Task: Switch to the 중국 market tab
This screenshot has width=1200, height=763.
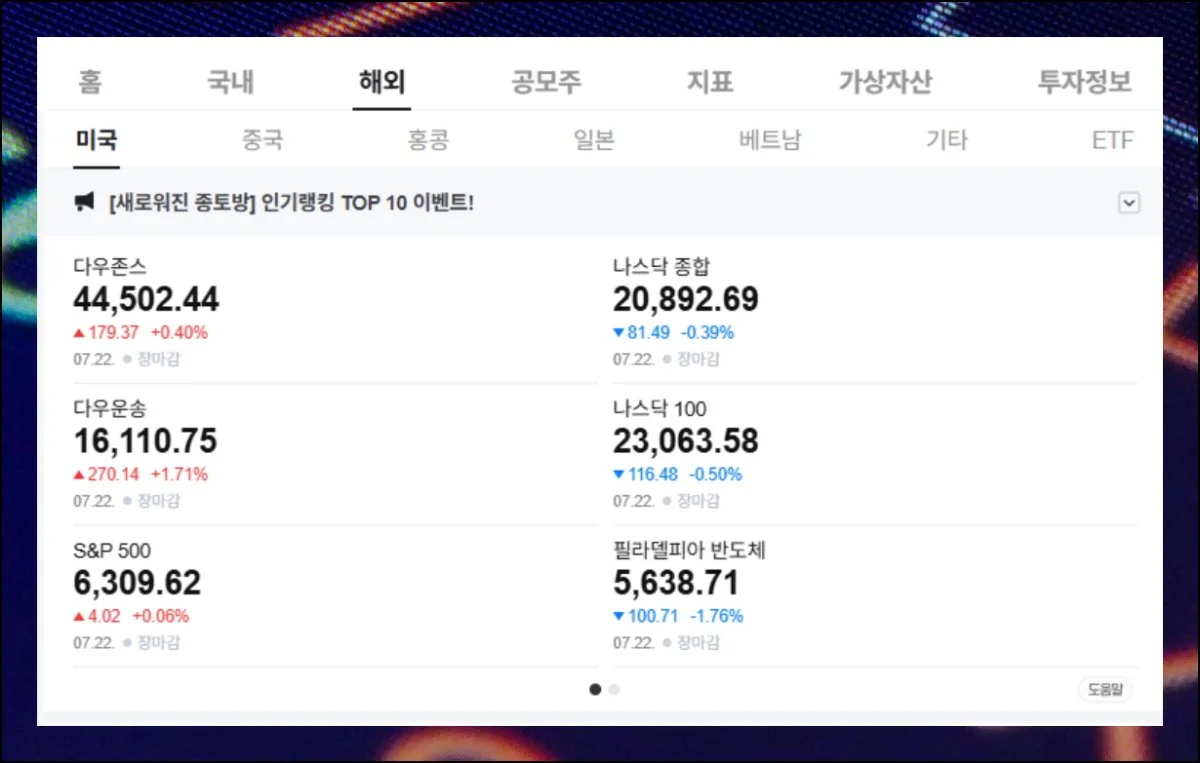Action: click(x=263, y=140)
